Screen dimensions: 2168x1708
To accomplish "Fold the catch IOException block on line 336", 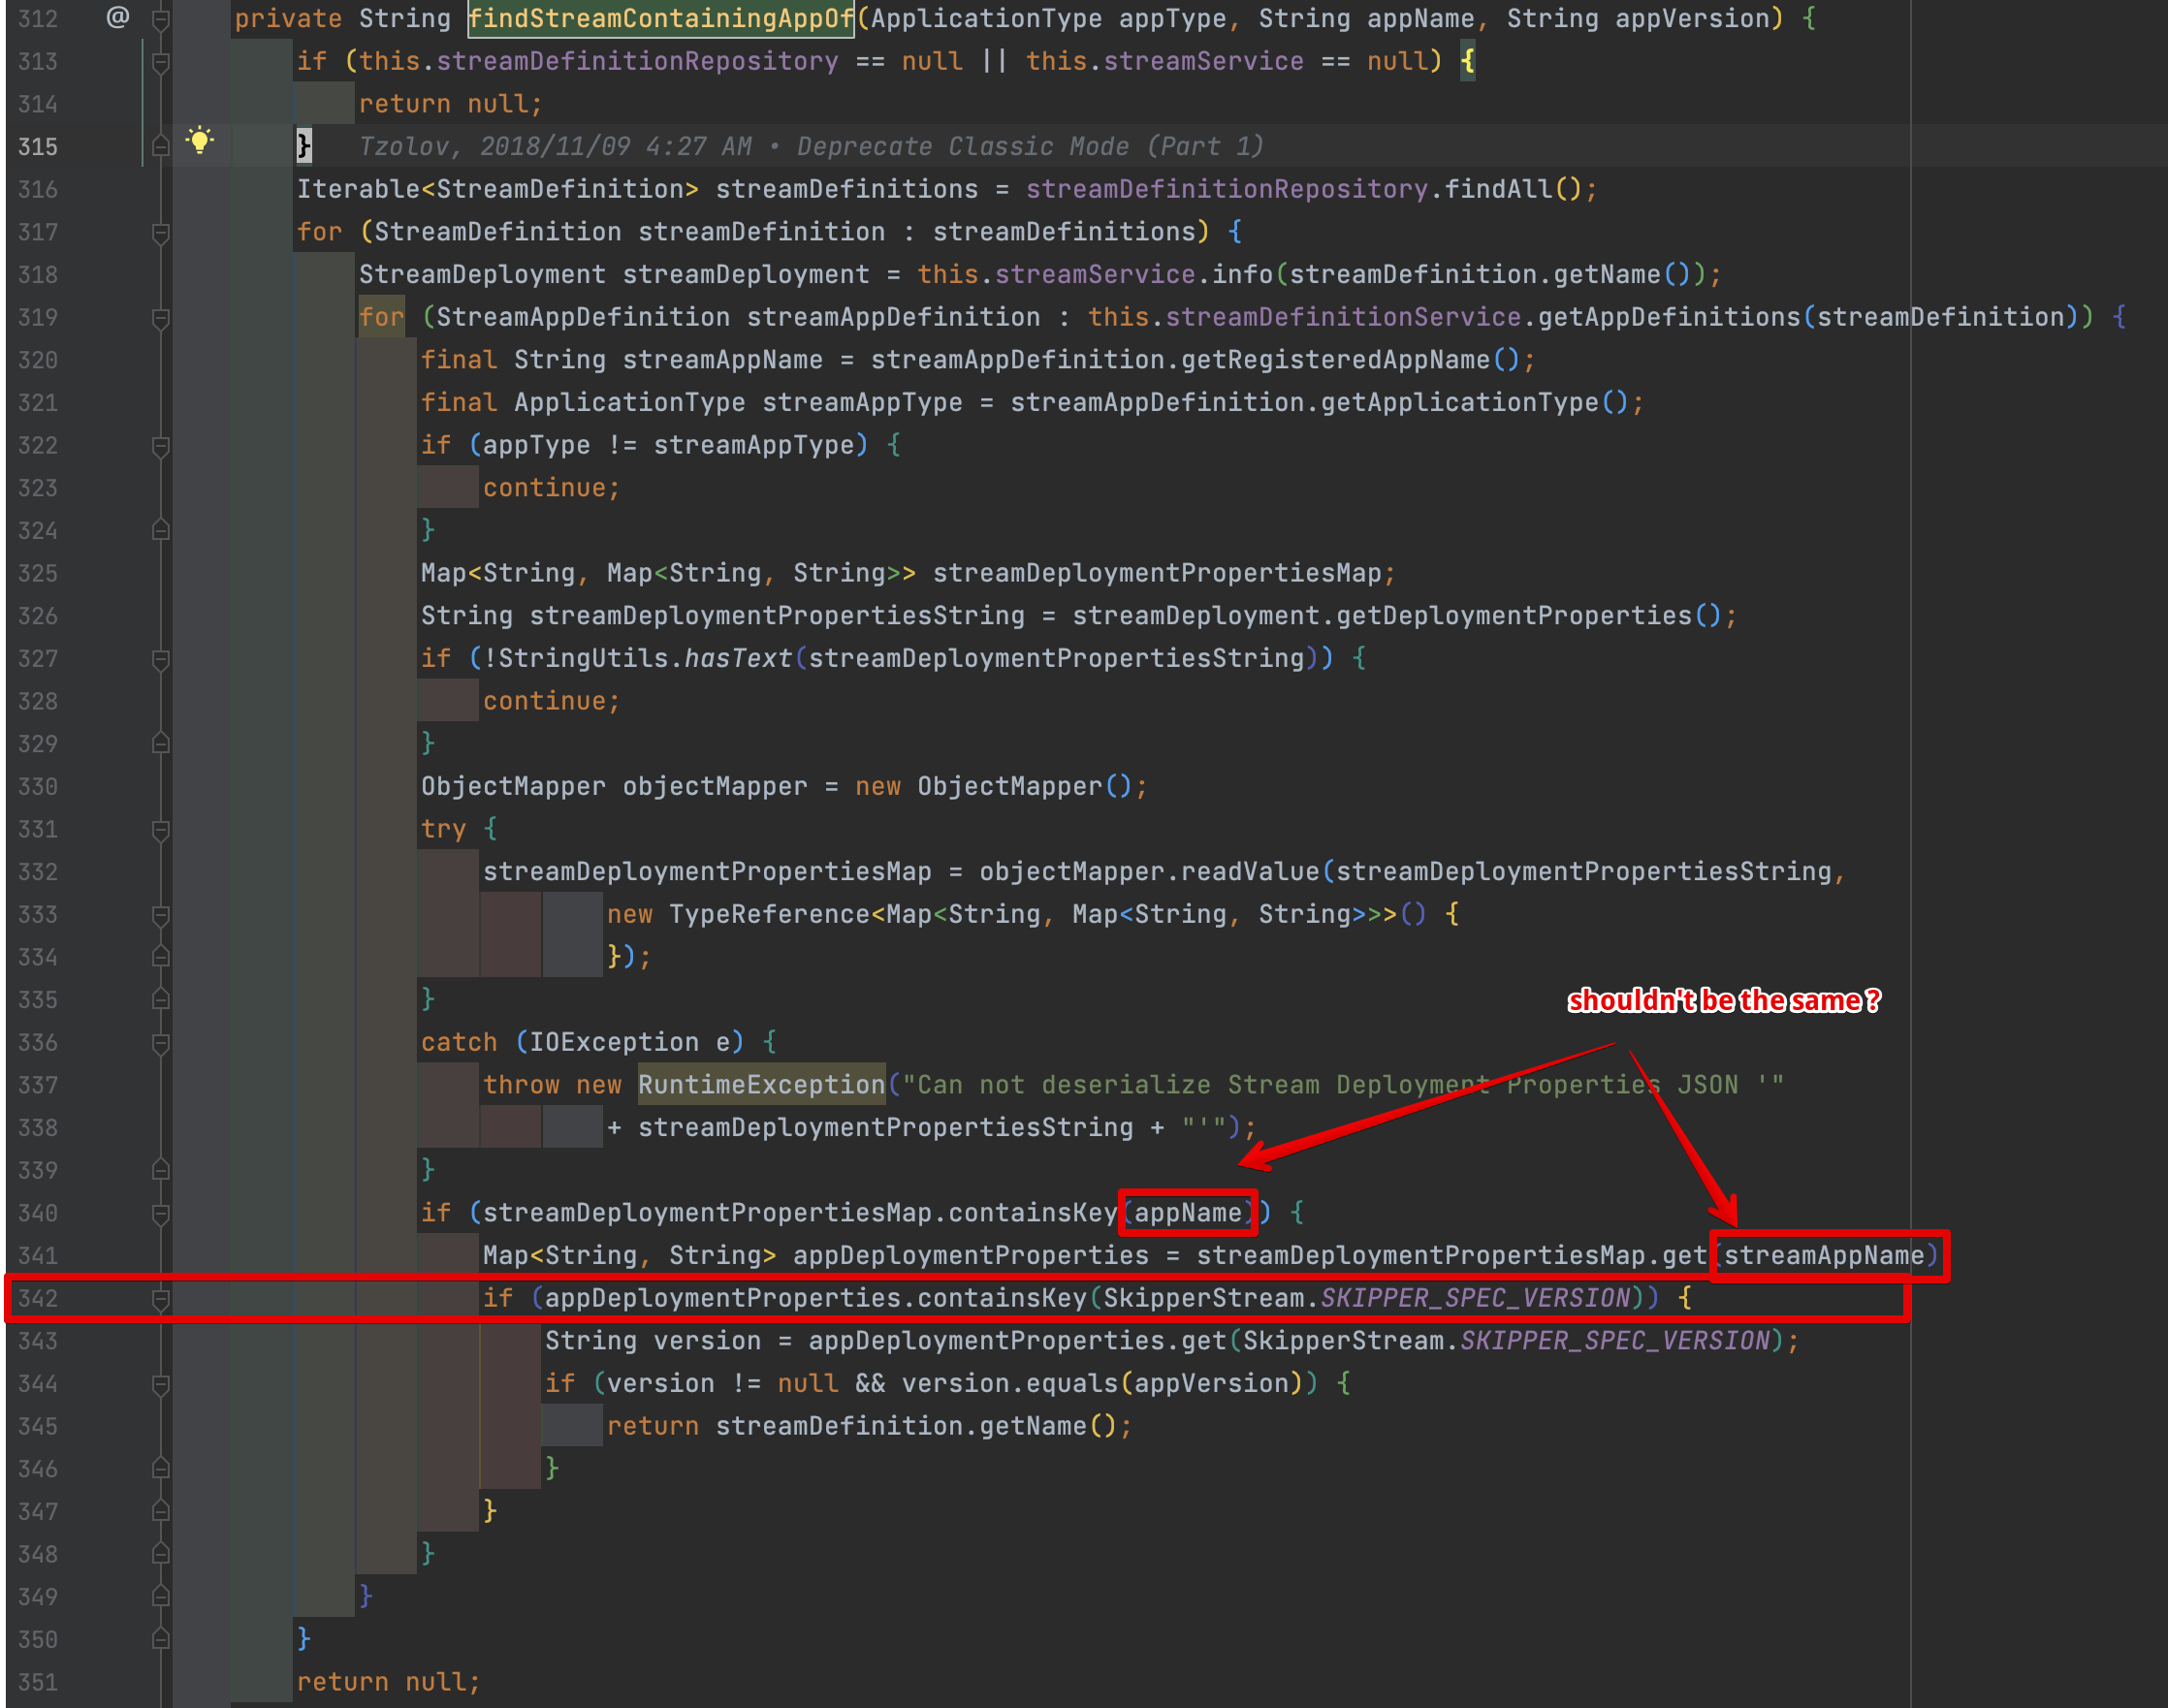I will tap(160, 1043).
